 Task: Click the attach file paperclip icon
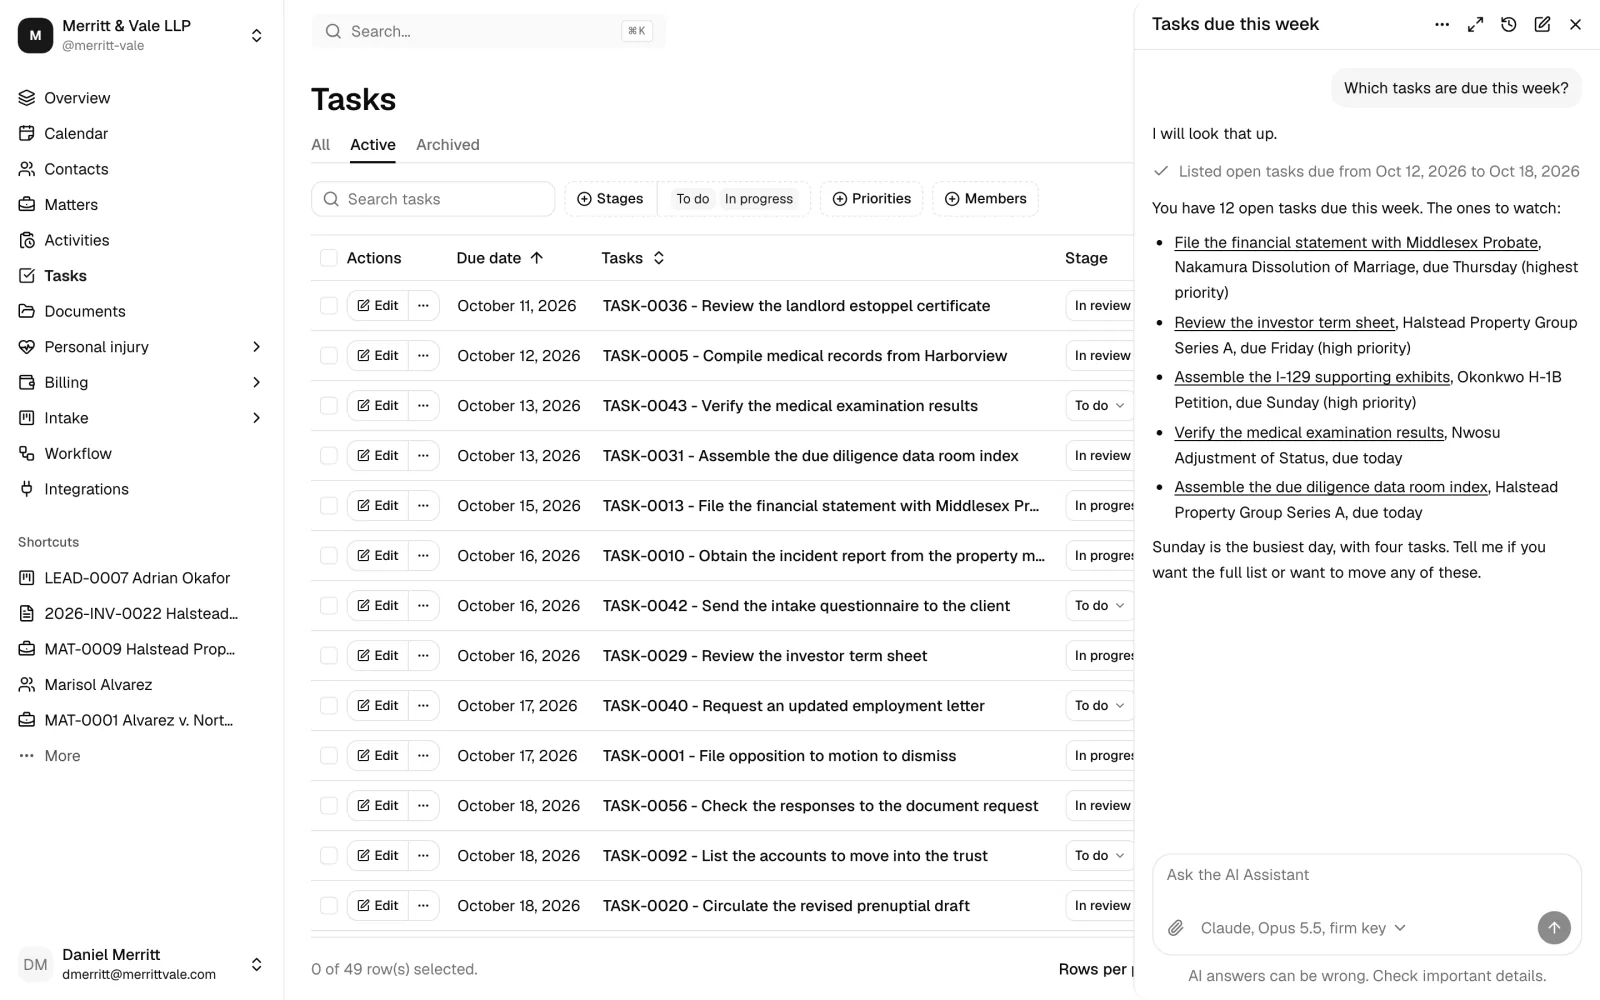click(x=1176, y=928)
